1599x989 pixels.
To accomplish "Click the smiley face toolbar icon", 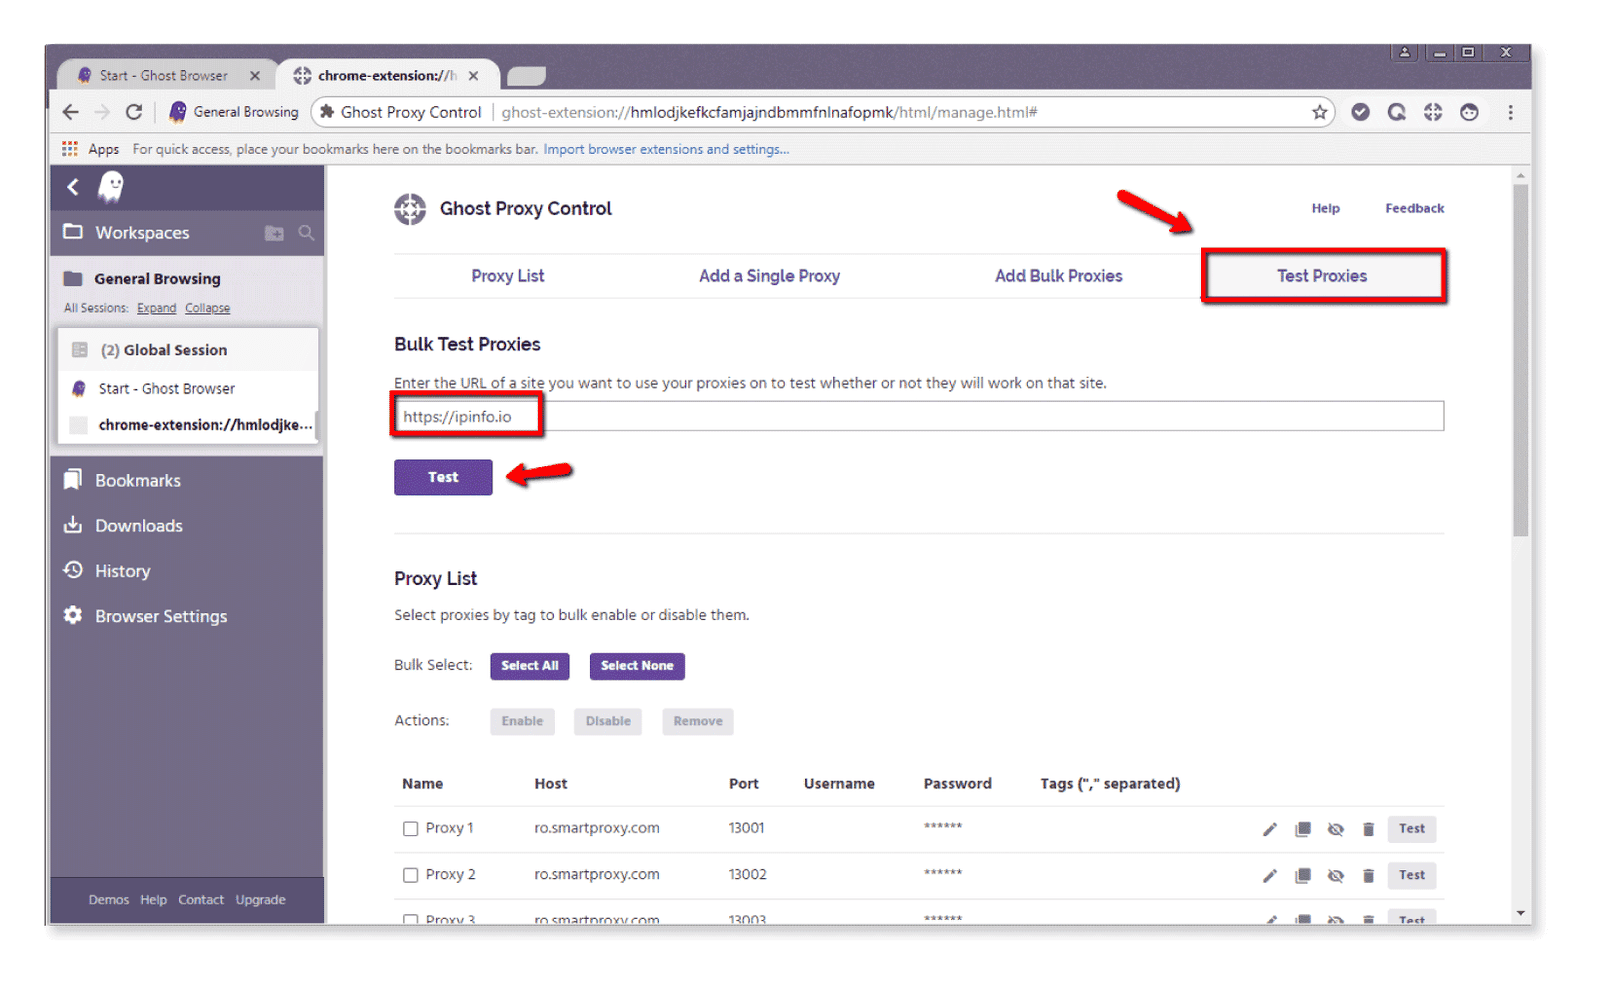I will tap(1469, 112).
